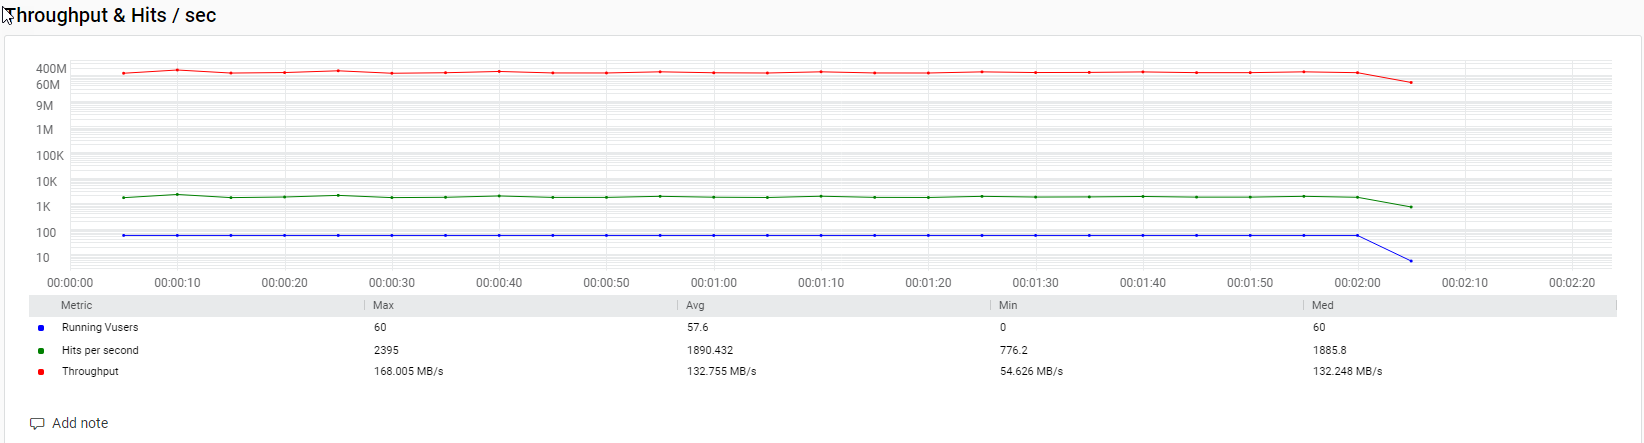Click the green Hits per second swatch
This screenshot has height=443, width=1644.
pos(41,351)
